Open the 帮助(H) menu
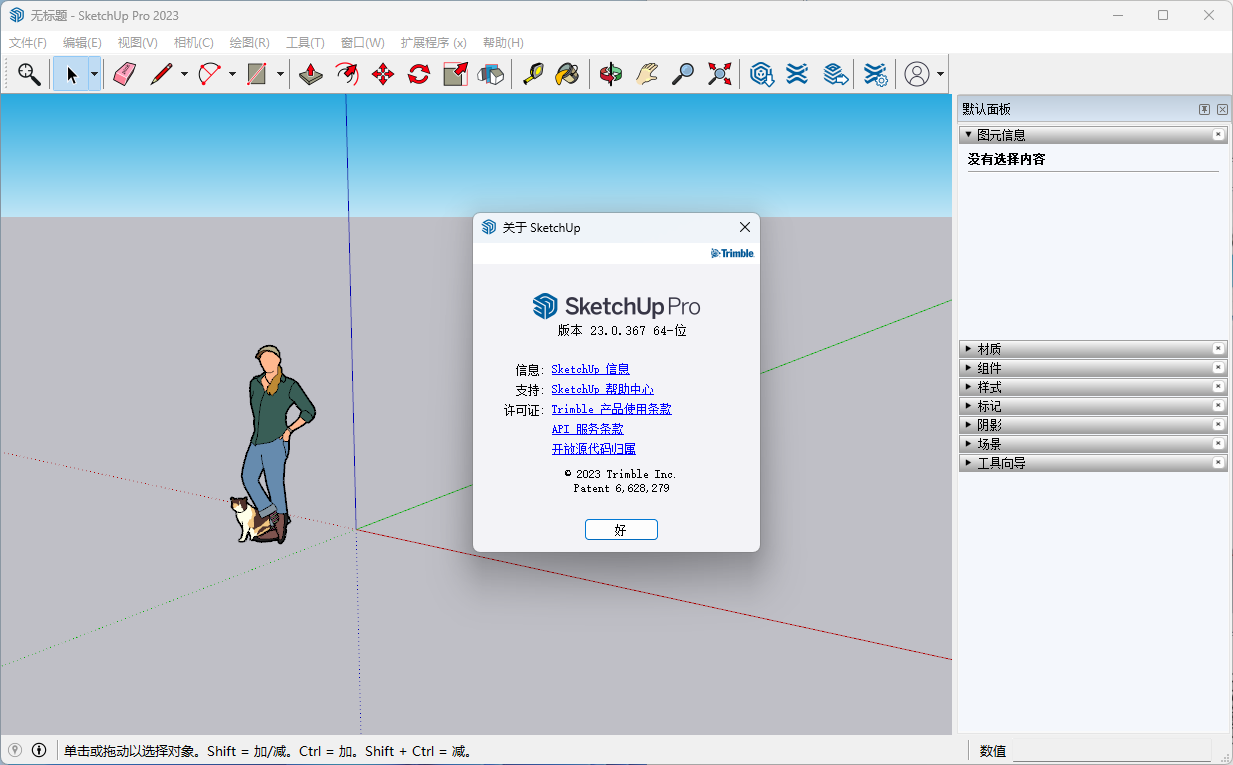 503,43
